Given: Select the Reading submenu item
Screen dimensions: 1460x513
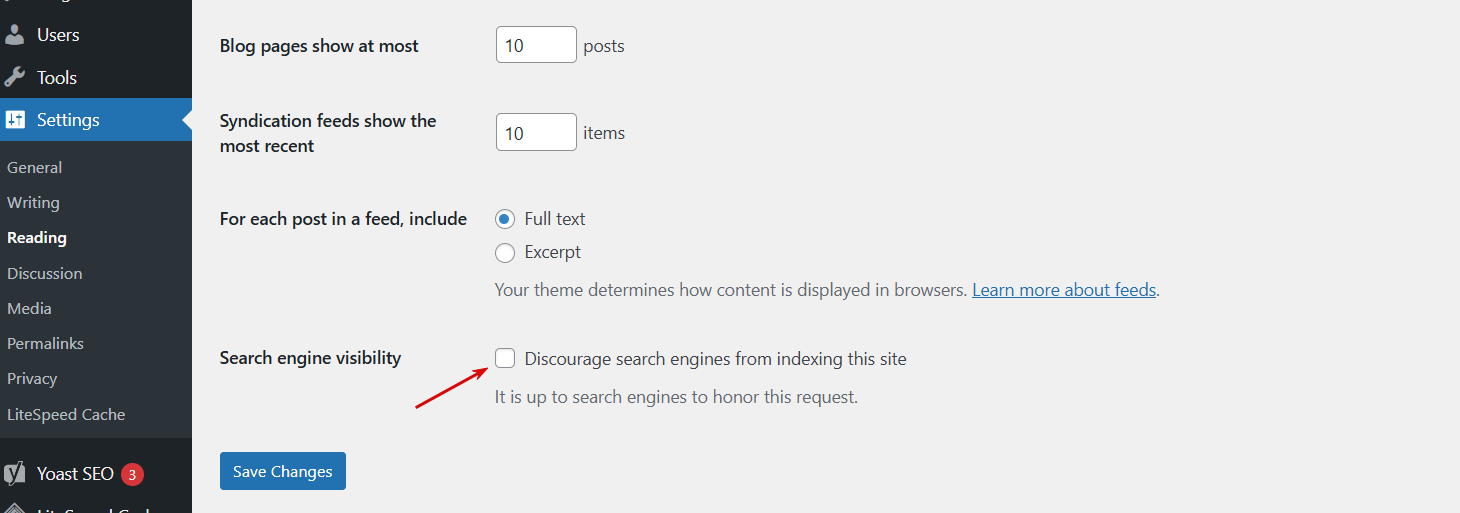Looking at the screenshot, I should 37,238.
